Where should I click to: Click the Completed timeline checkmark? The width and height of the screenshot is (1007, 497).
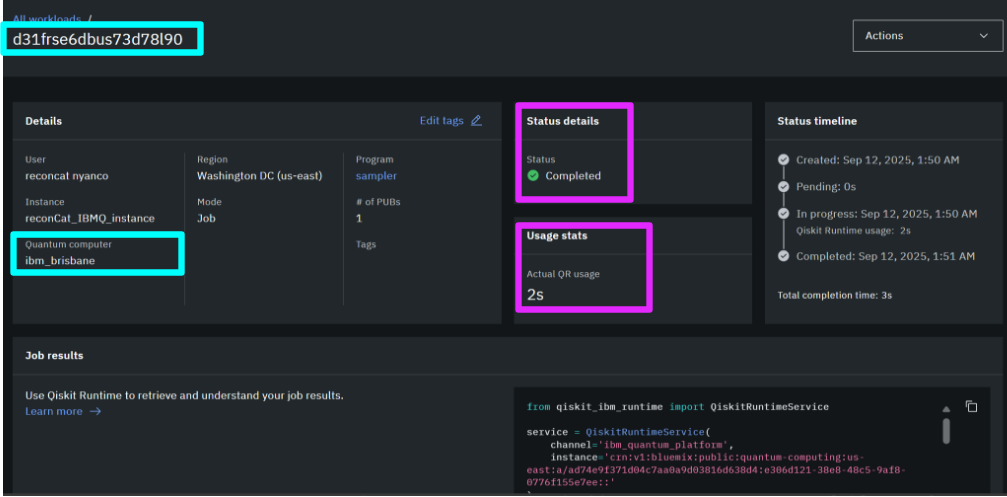coord(783,256)
